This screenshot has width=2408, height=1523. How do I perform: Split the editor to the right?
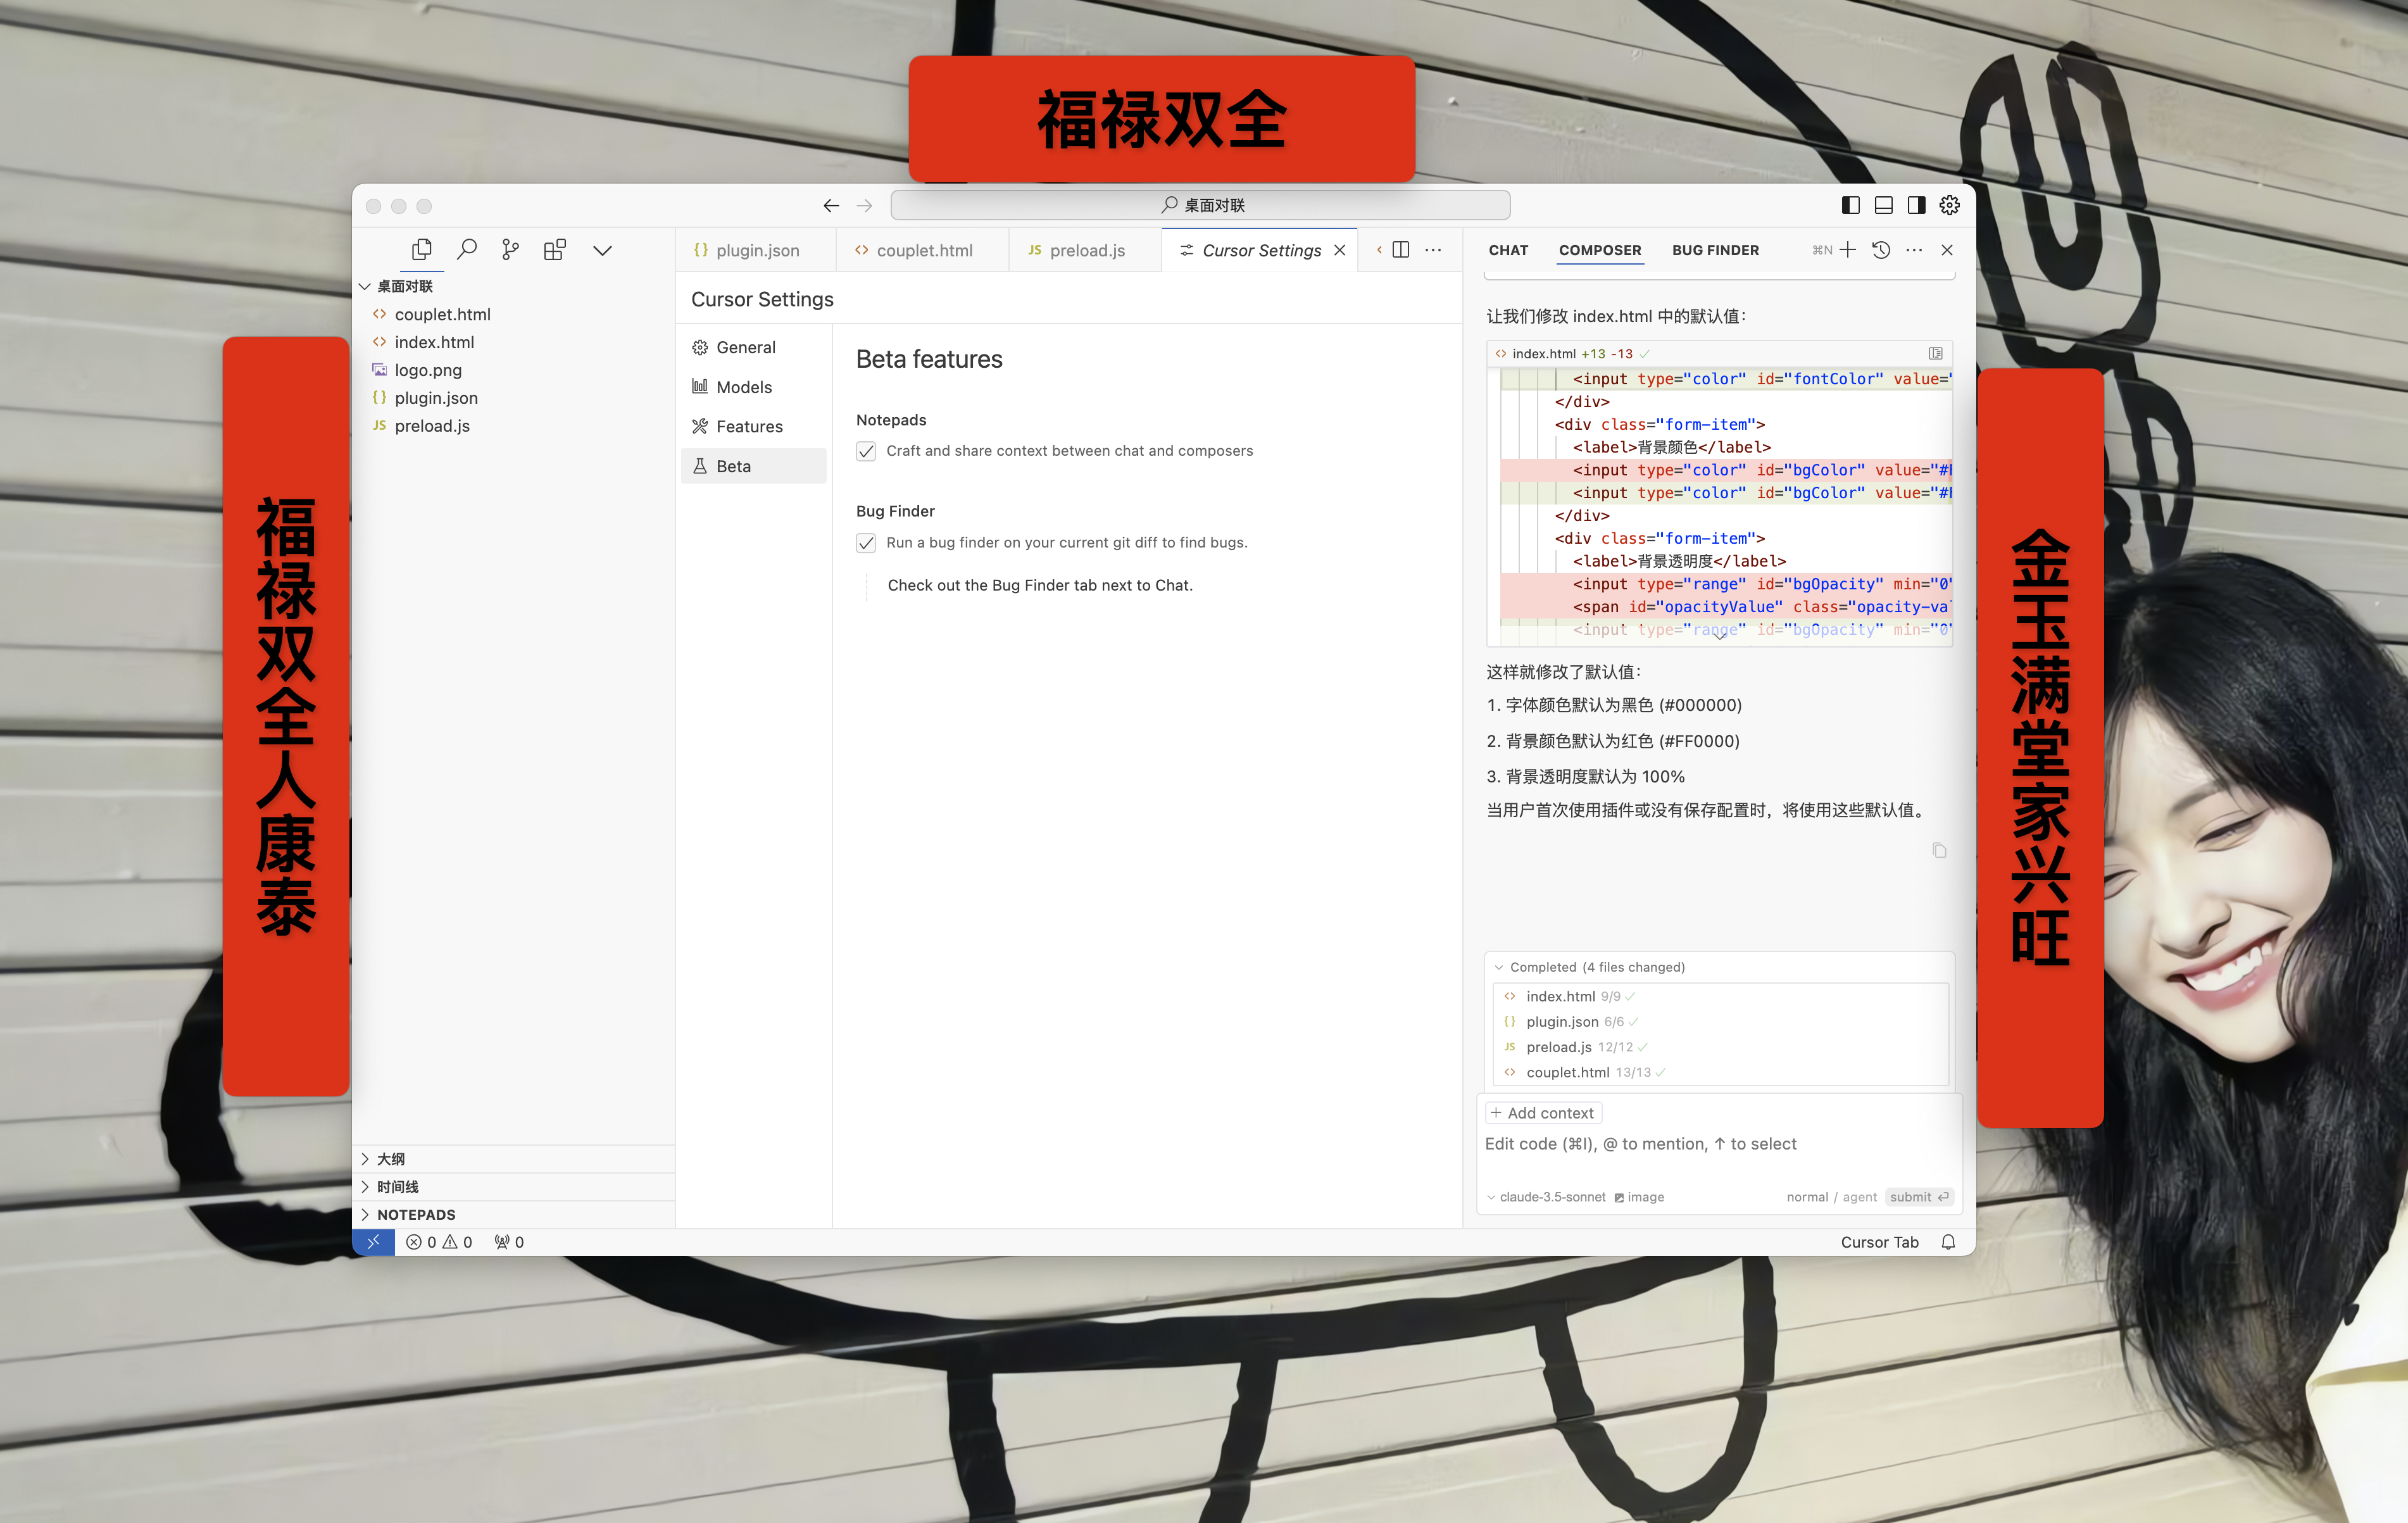click(1401, 250)
